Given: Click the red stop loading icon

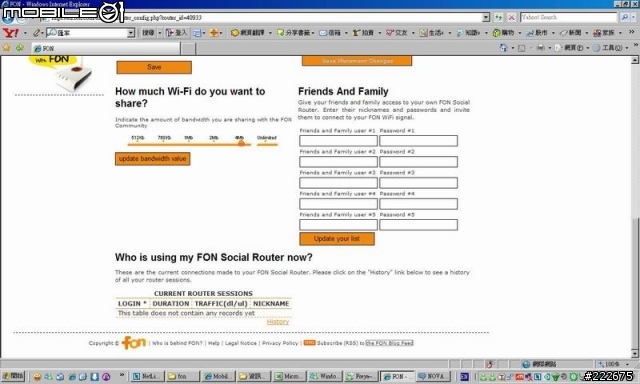Looking at the screenshot, I should click(511, 18).
